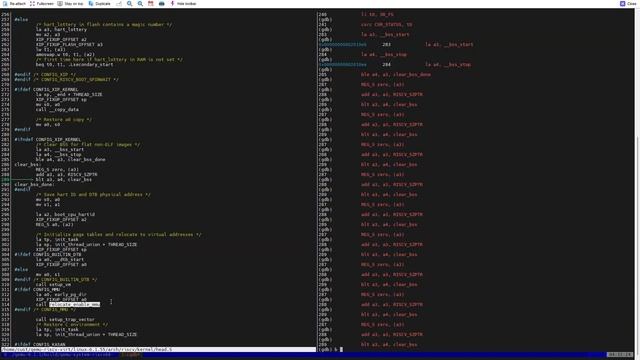Click the 'csrc CSR_STATUS, t0' gdb line
Viewport: 640px width, 360px height.
click(387, 24)
